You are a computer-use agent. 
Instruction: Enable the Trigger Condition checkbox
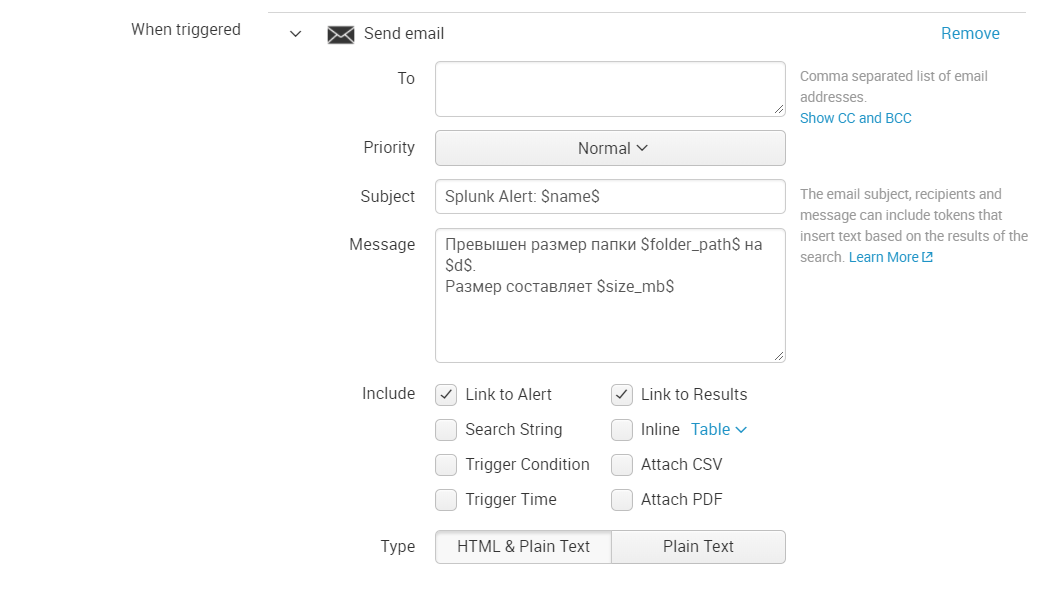[446, 464]
